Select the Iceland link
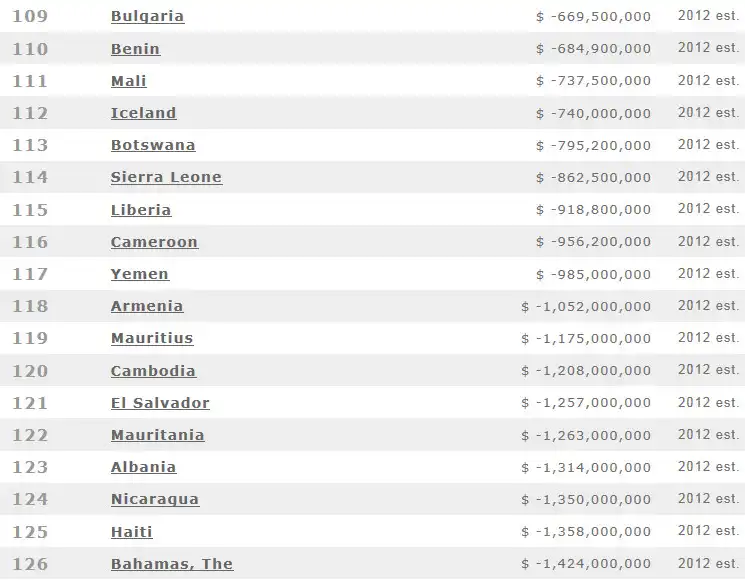 [143, 113]
